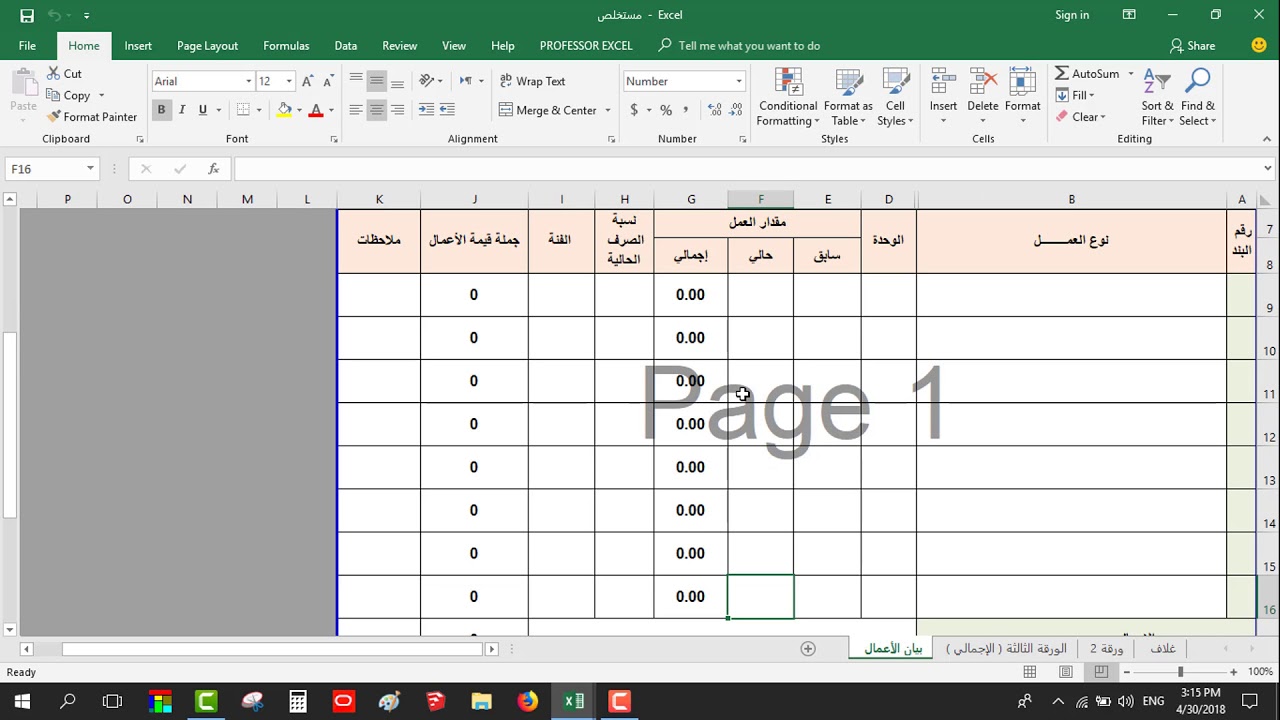Open Firefox in the Windows taskbar
This screenshot has height=720, width=1280.
tap(528, 701)
